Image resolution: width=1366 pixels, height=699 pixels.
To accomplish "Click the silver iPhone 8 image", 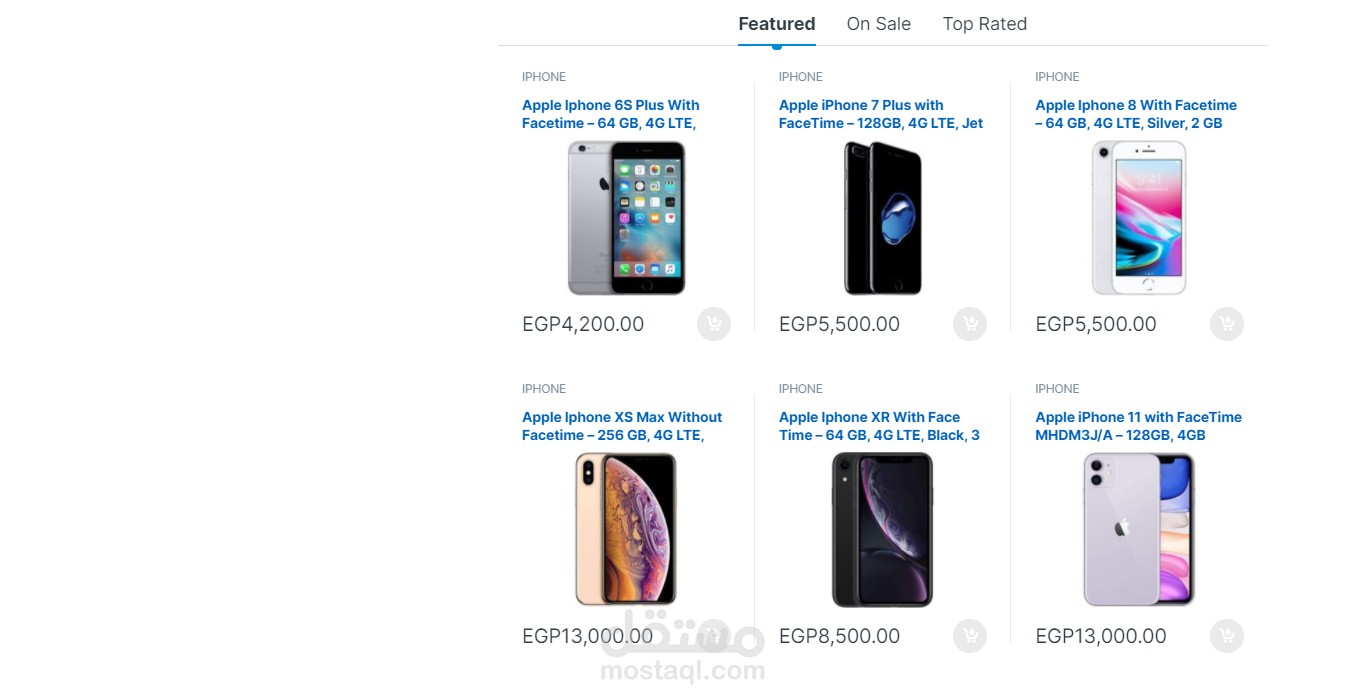I will point(1139,218).
